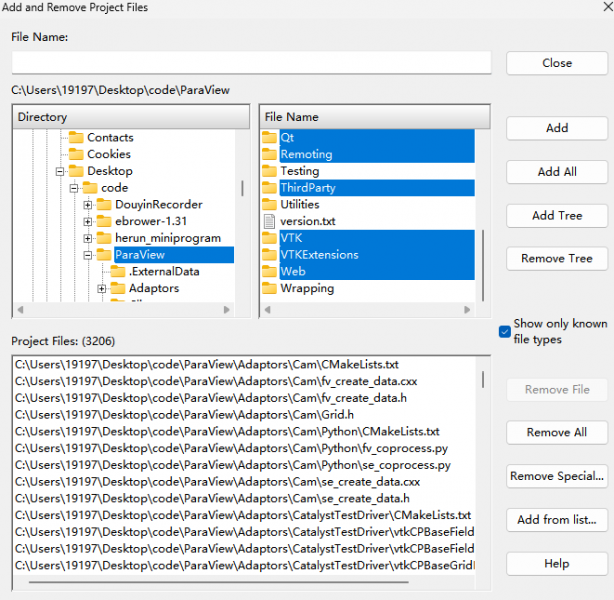Click the Testing folder icon

coord(269,171)
